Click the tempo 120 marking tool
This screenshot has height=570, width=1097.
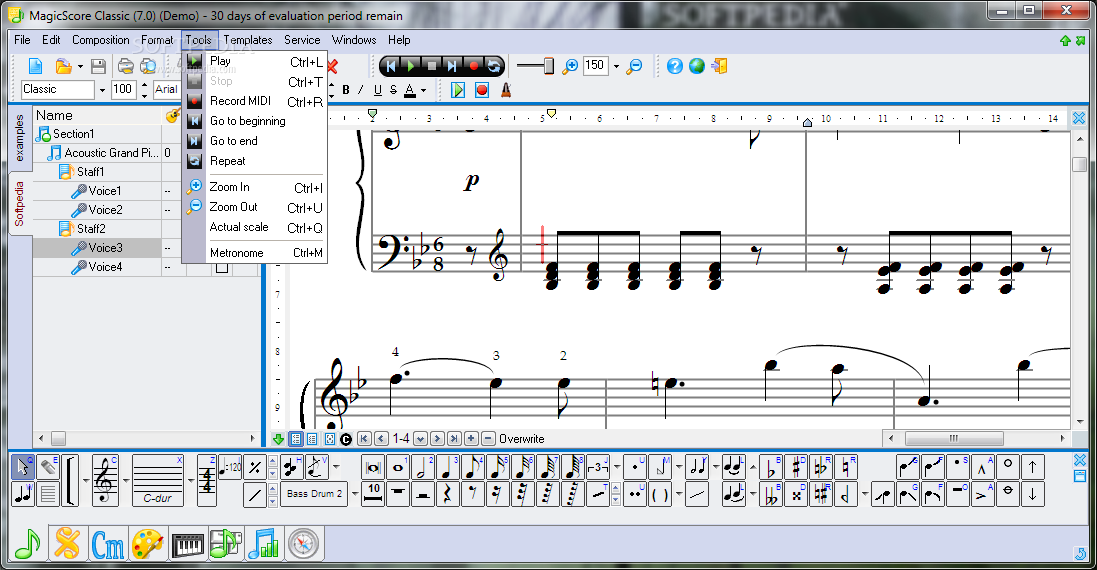click(230, 467)
